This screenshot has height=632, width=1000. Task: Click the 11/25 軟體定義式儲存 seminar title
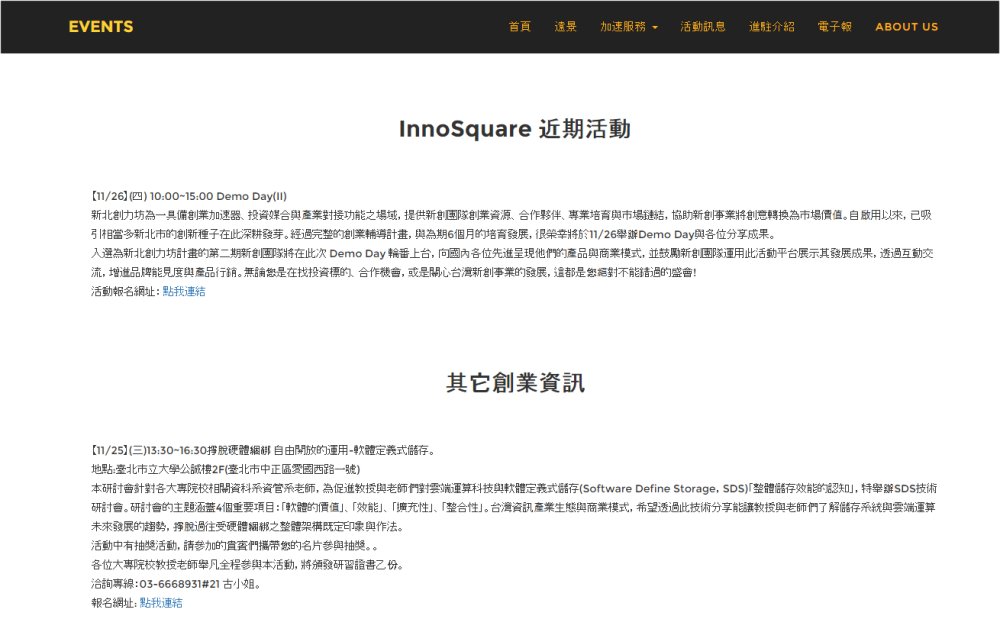coord(262,450)
